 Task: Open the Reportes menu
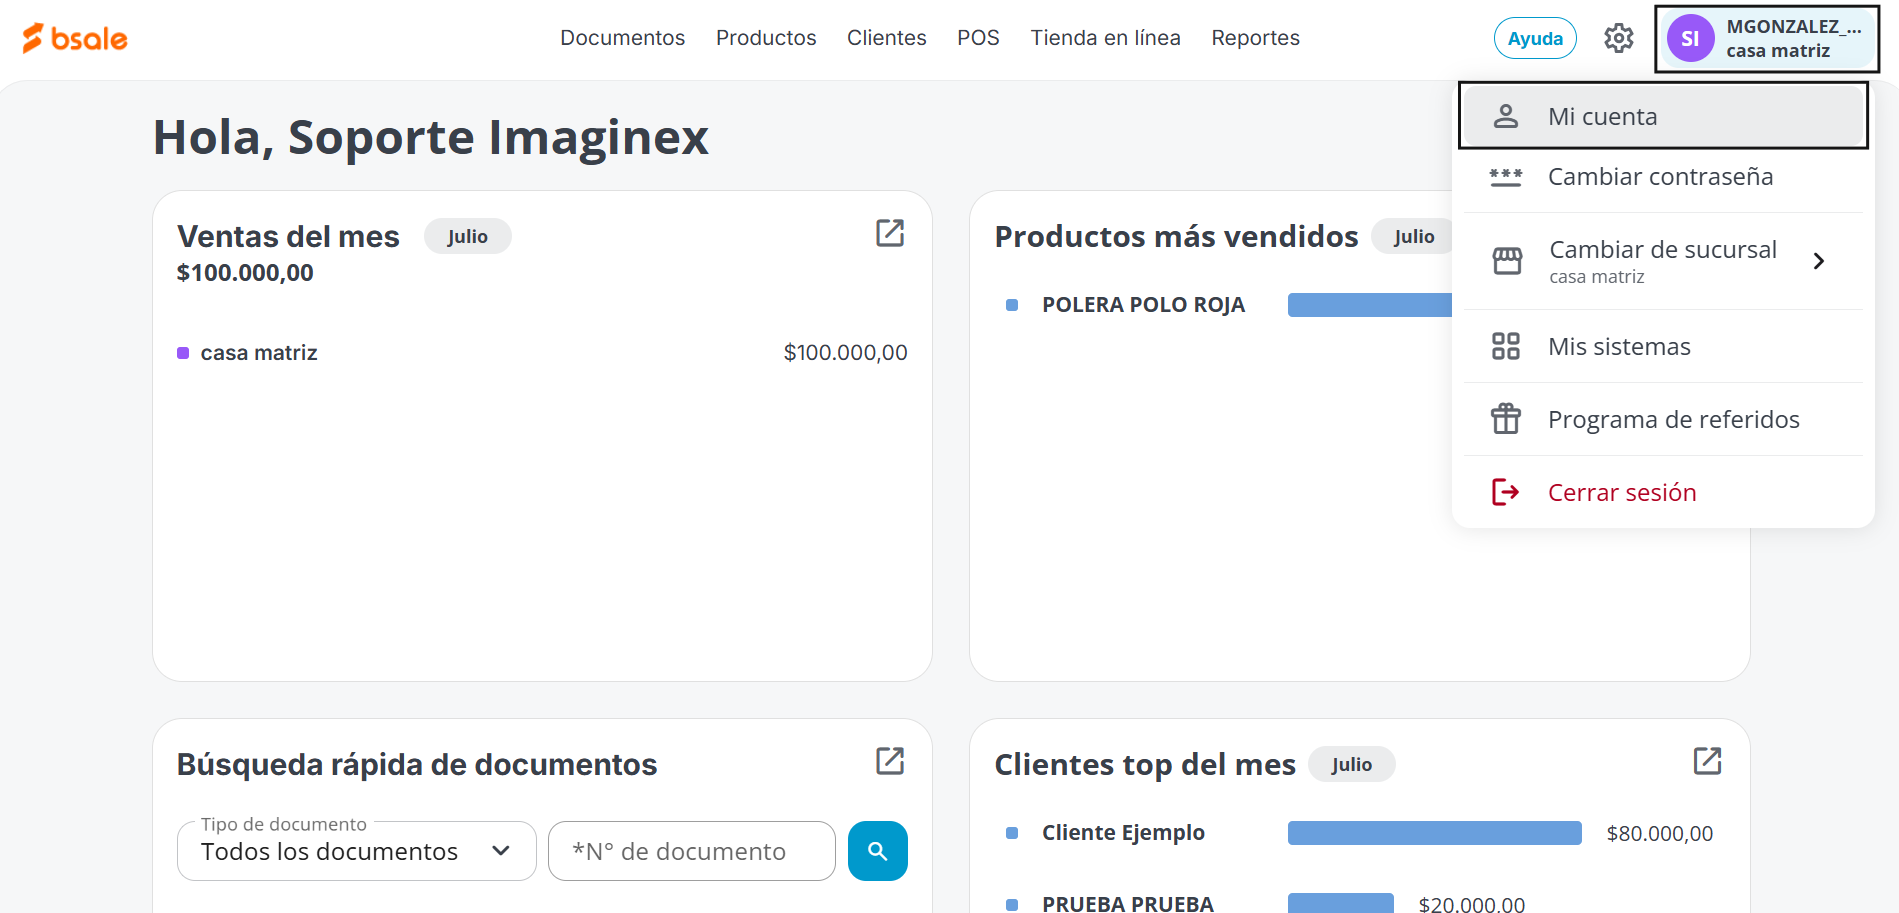[x=1255, y=38]
